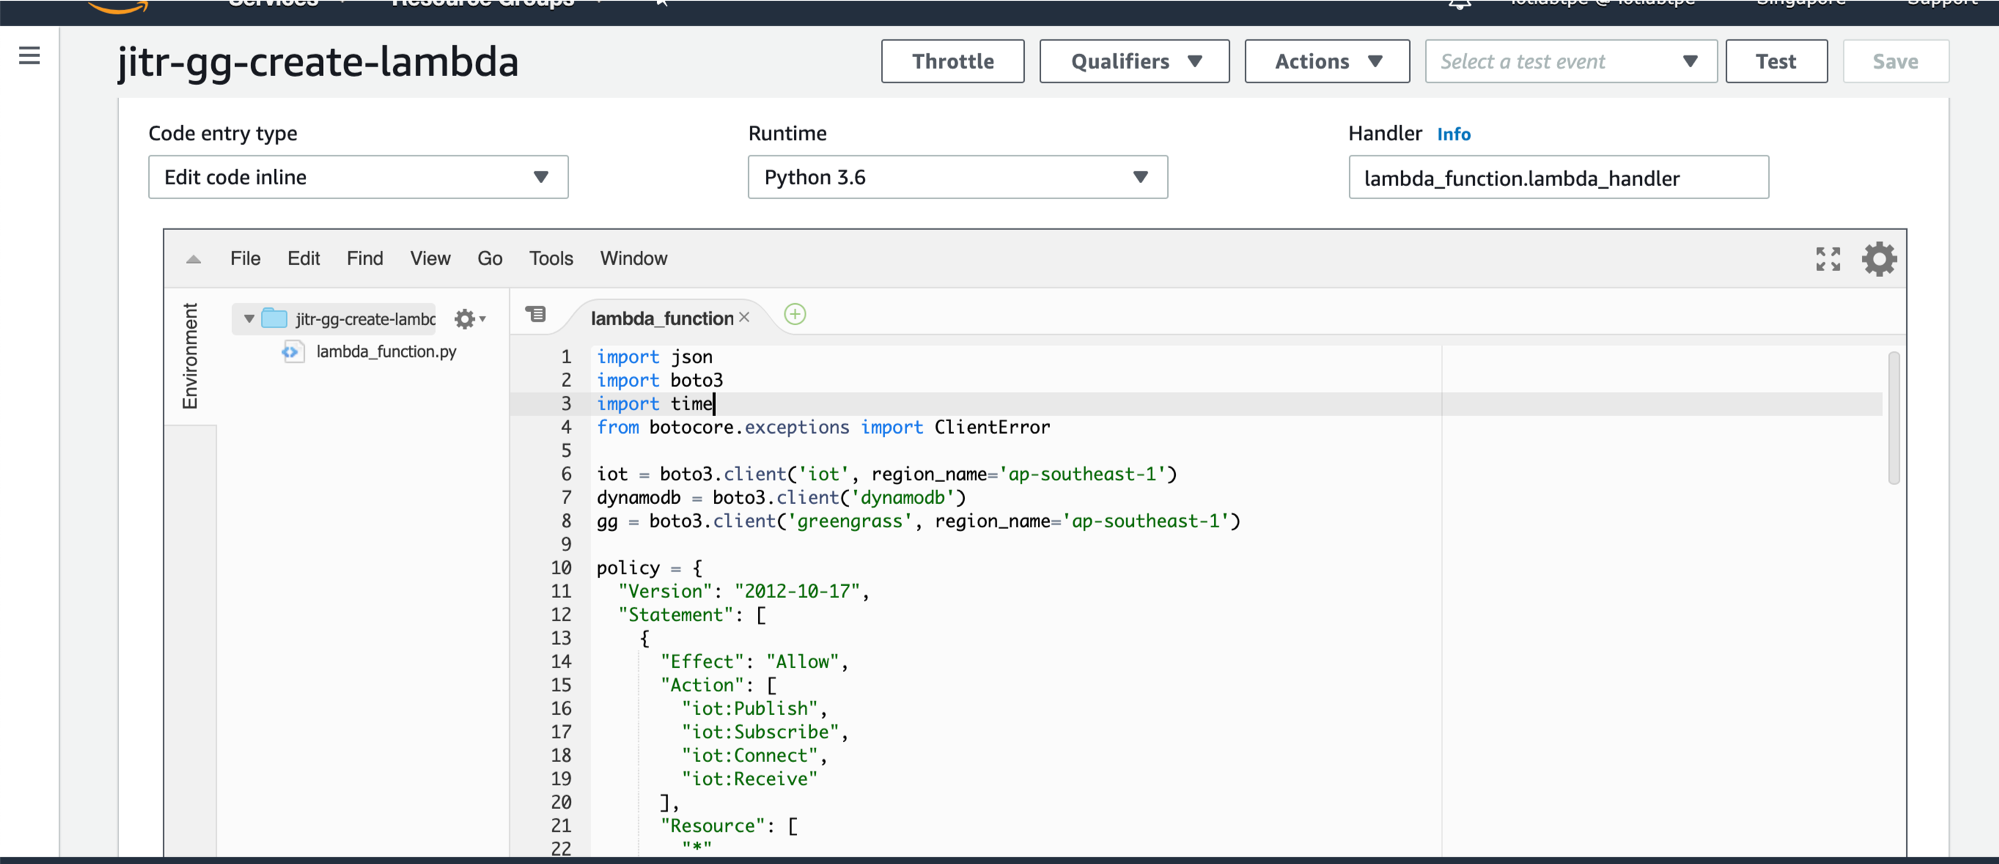Click the Handler input field
The height and width of the screenshot is (864, 1999).
(x=1558, y=177)
